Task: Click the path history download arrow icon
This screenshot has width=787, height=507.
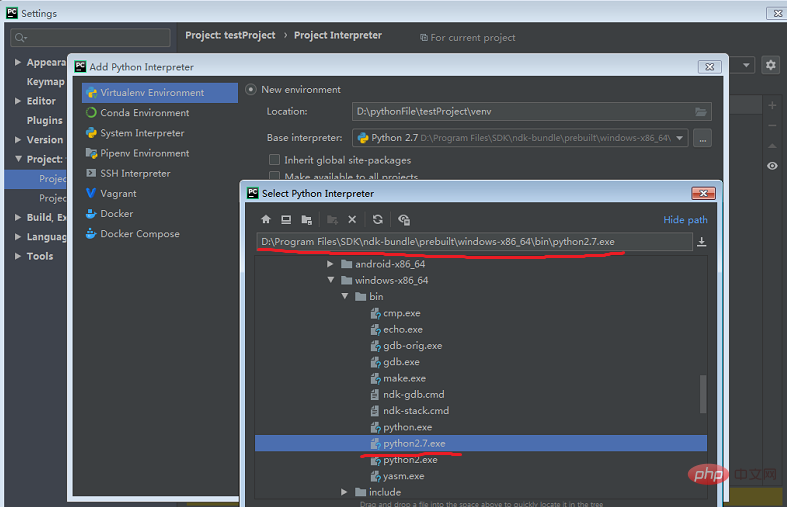Action: click(x=701, y=242)
